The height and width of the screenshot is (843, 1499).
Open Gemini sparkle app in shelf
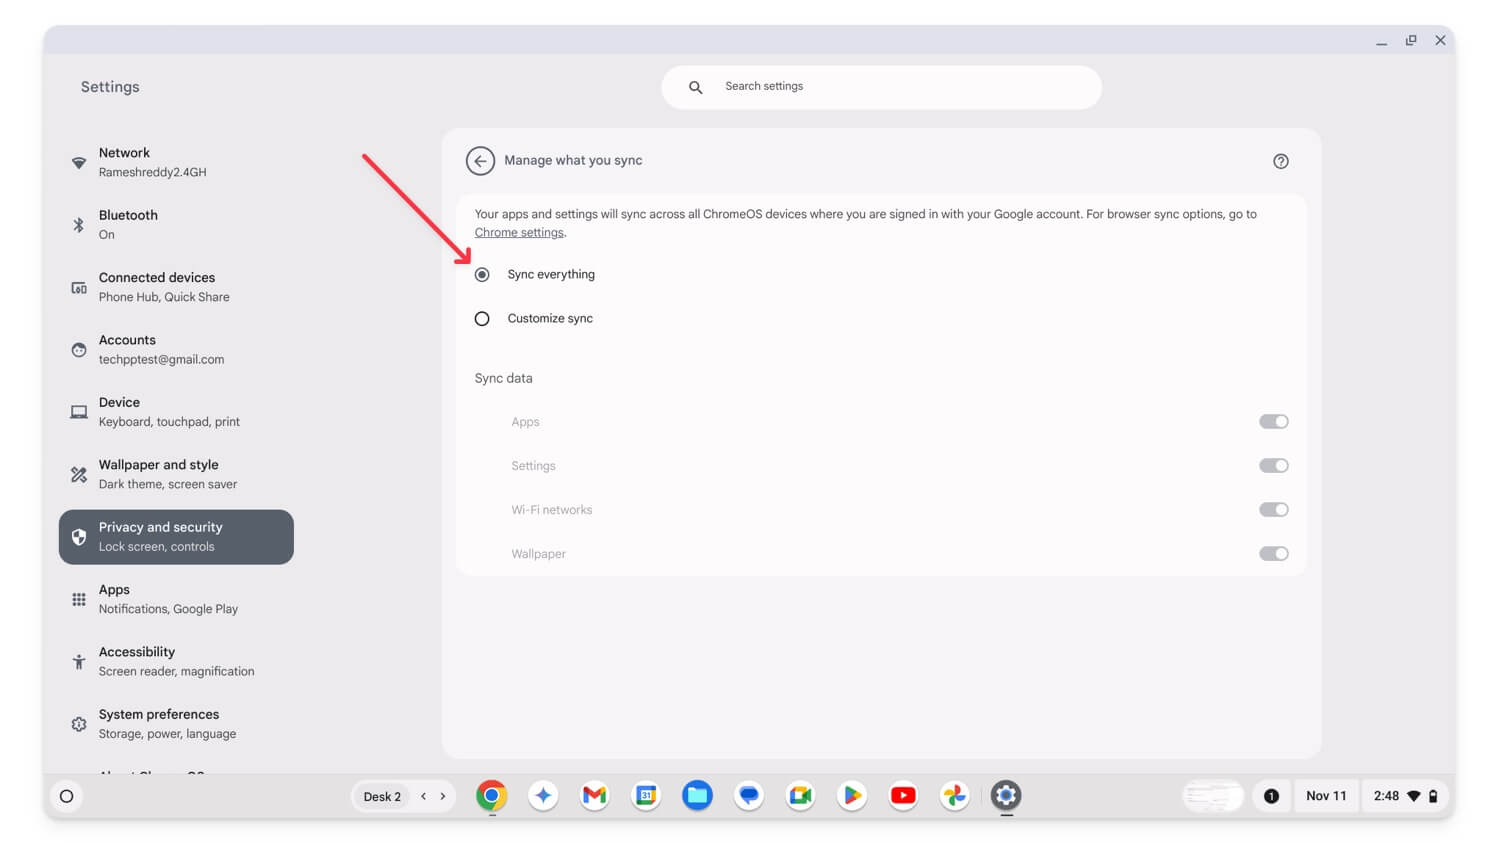point(543,796)
